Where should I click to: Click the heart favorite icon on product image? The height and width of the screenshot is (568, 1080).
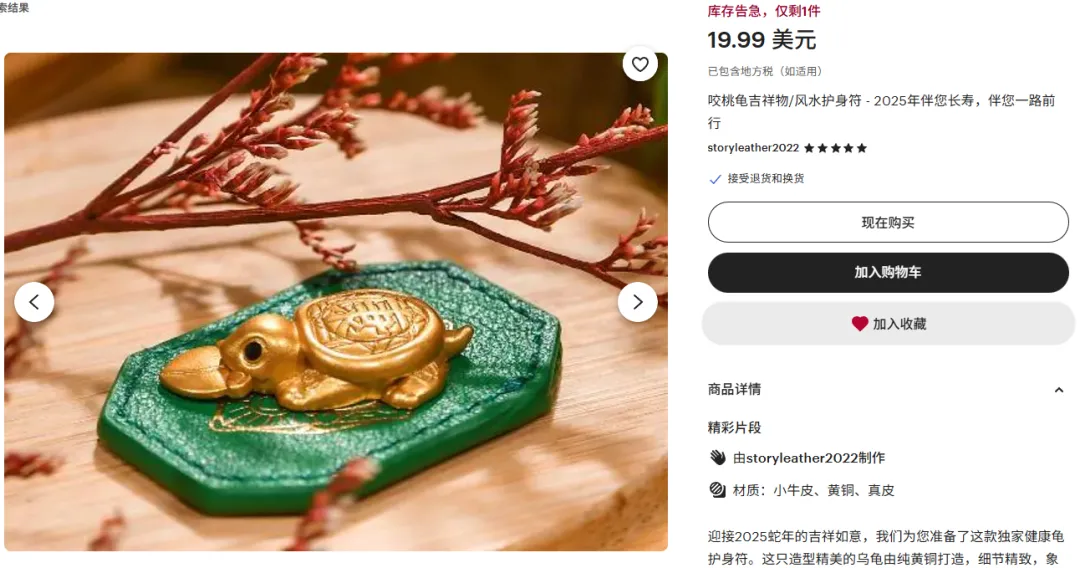pos(640,64)
